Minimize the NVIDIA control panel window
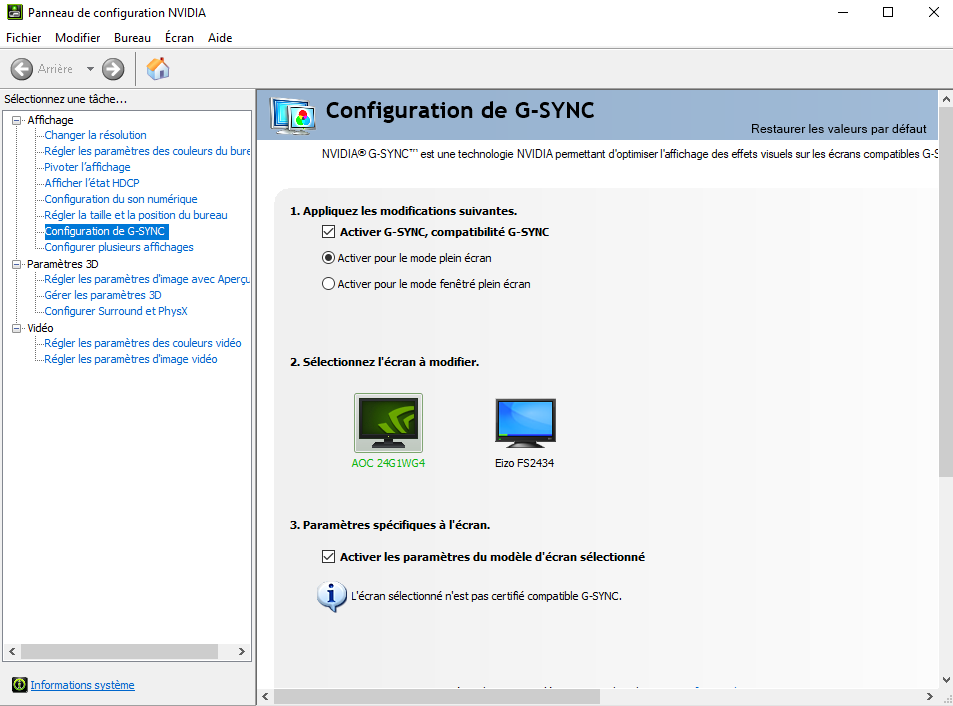 click(842, 12)
